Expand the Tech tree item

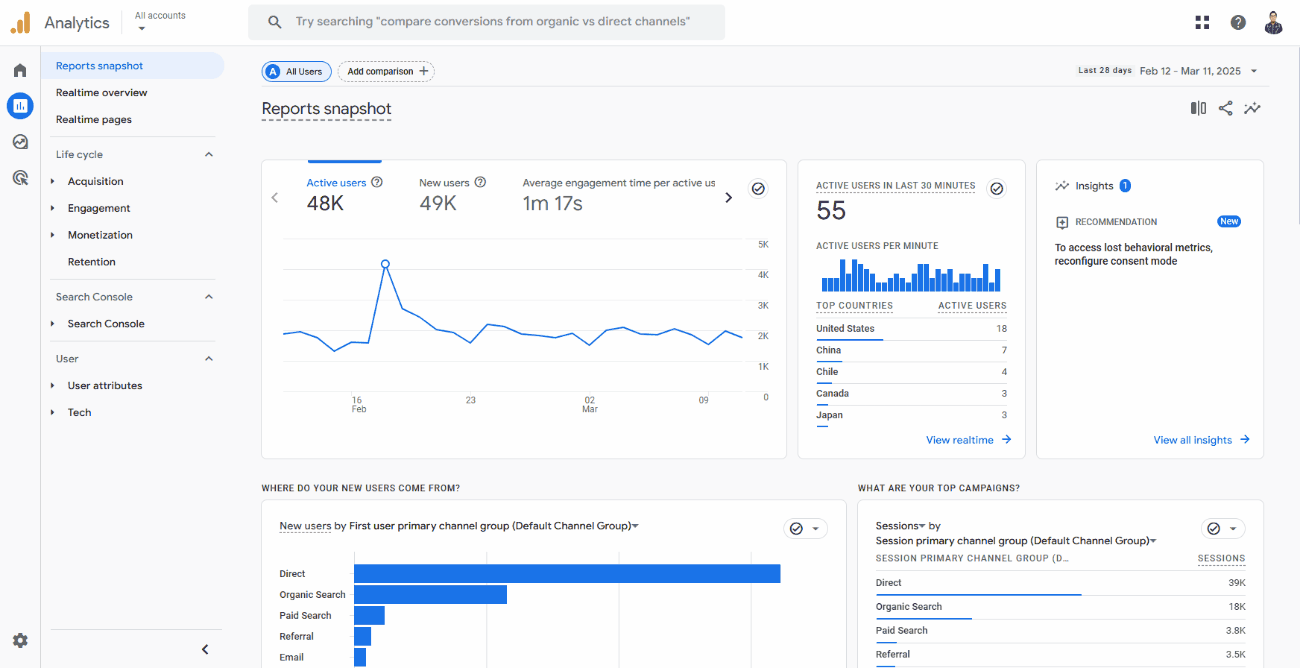[53, 412]
